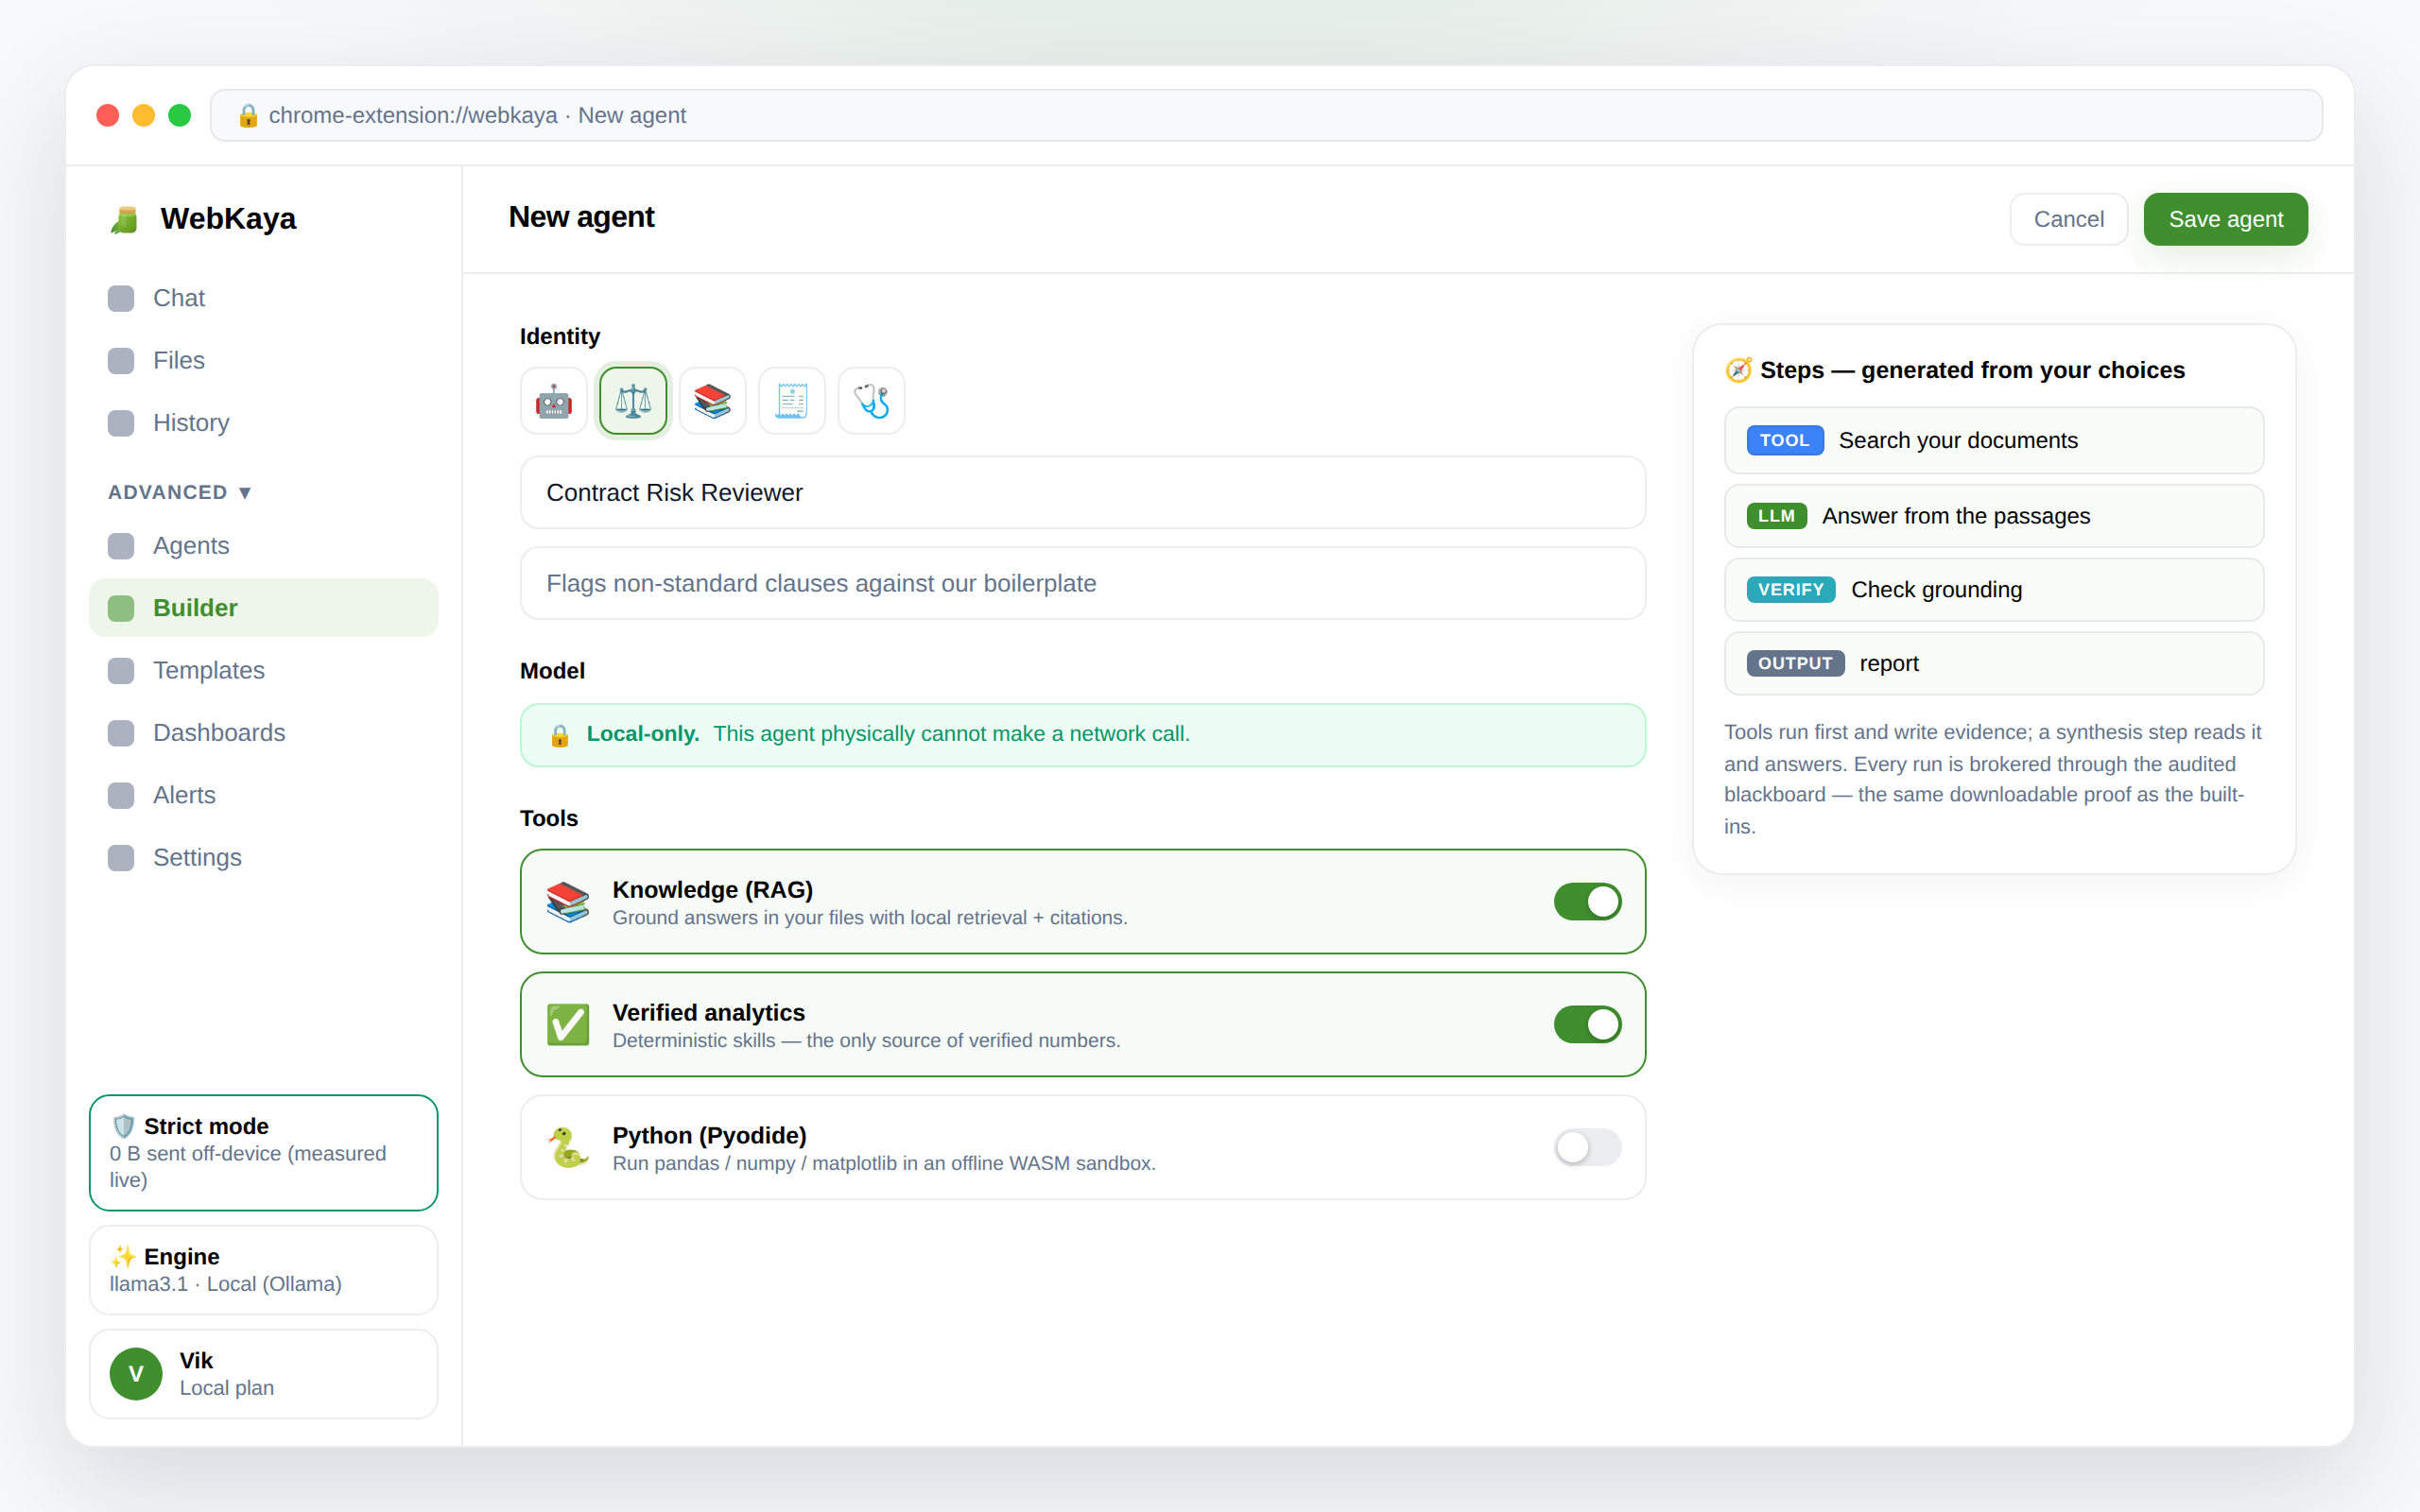Click the Engine sparkles icon
Image resolution: width=2420 pixels, height=1512 pixels.
coord(123,1256)
